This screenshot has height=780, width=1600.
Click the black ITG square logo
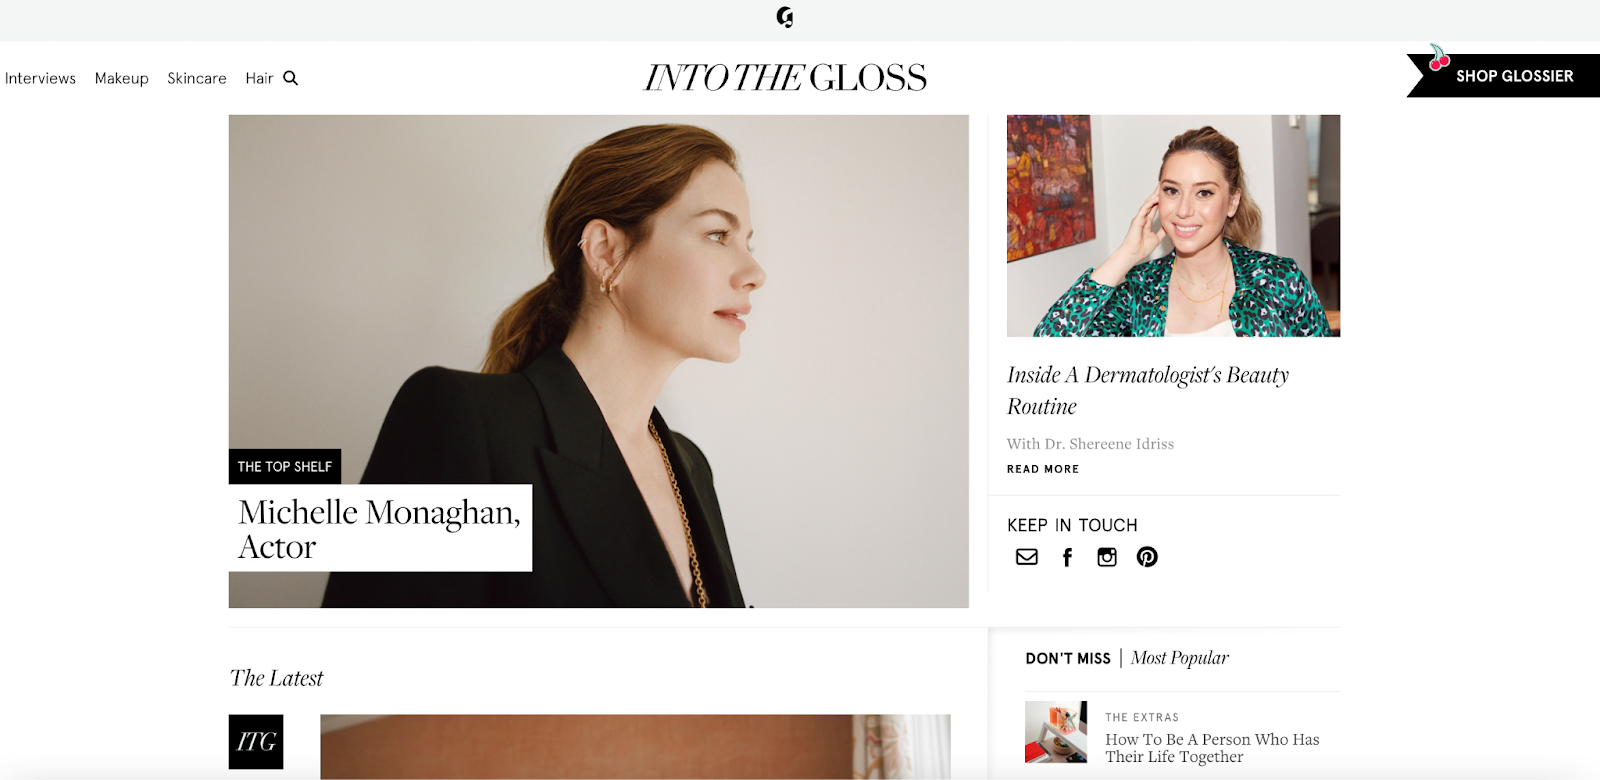(x=256, y=742)
